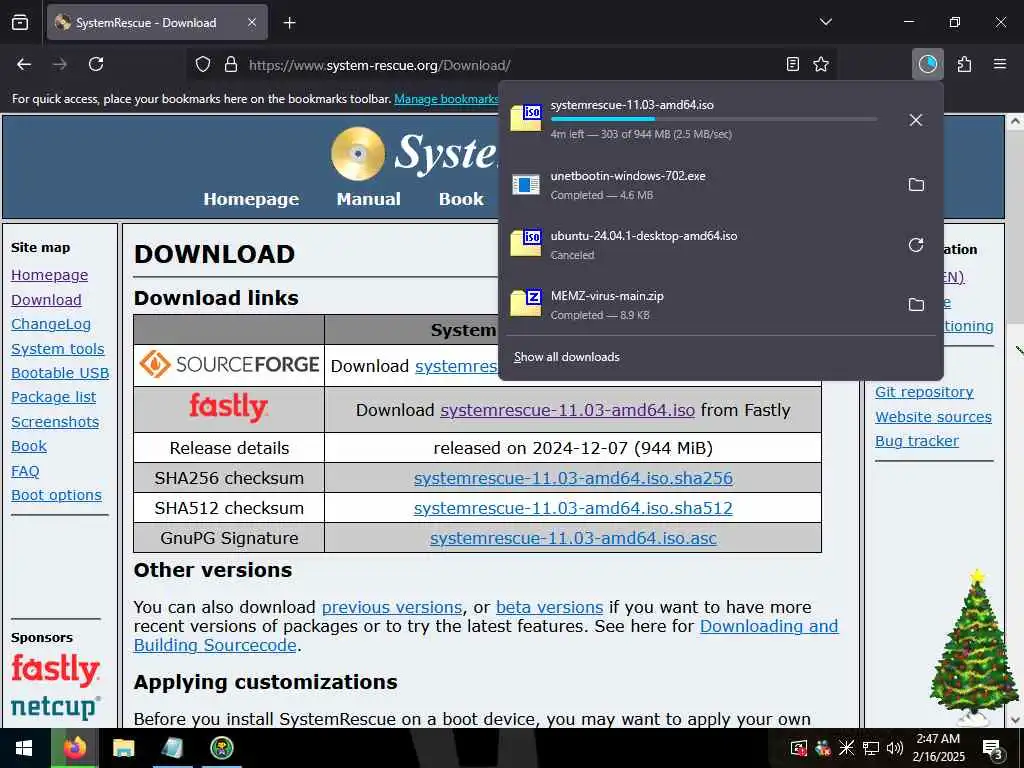Viewport: 1024px width, 768px height.
Task: Open the notification center icon
Action: [x=992, y=748]
